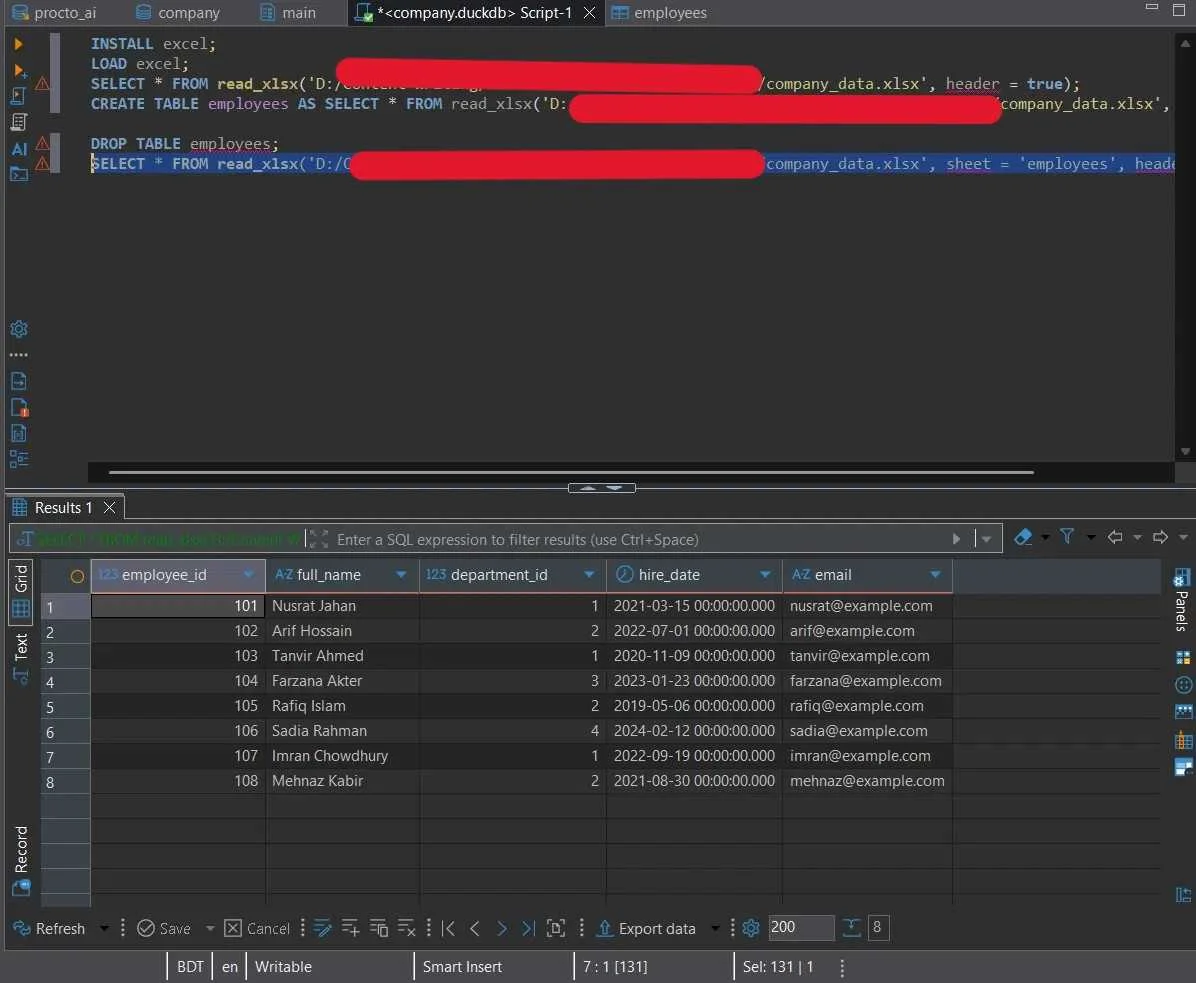Open email column dropdown arrow

coord(935,574)
